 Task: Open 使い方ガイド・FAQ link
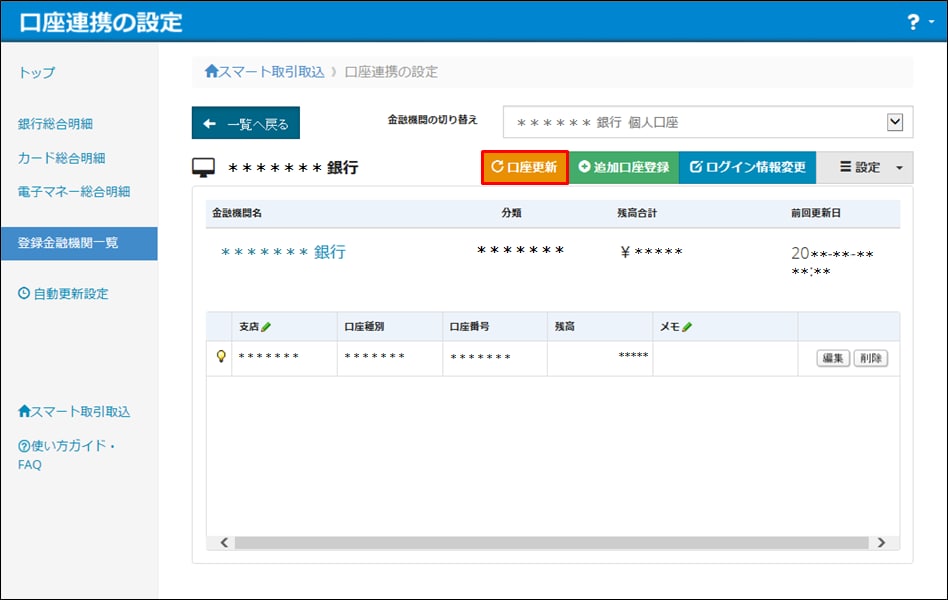pyautogui.click(x=66, y=455)
